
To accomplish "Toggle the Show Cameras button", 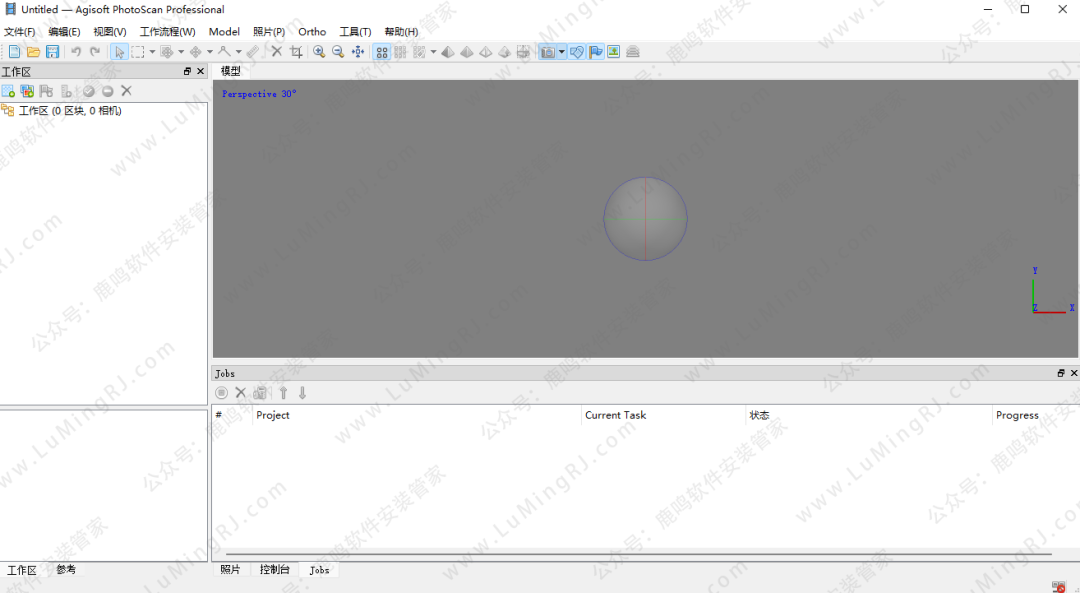I will click(547, 52).
